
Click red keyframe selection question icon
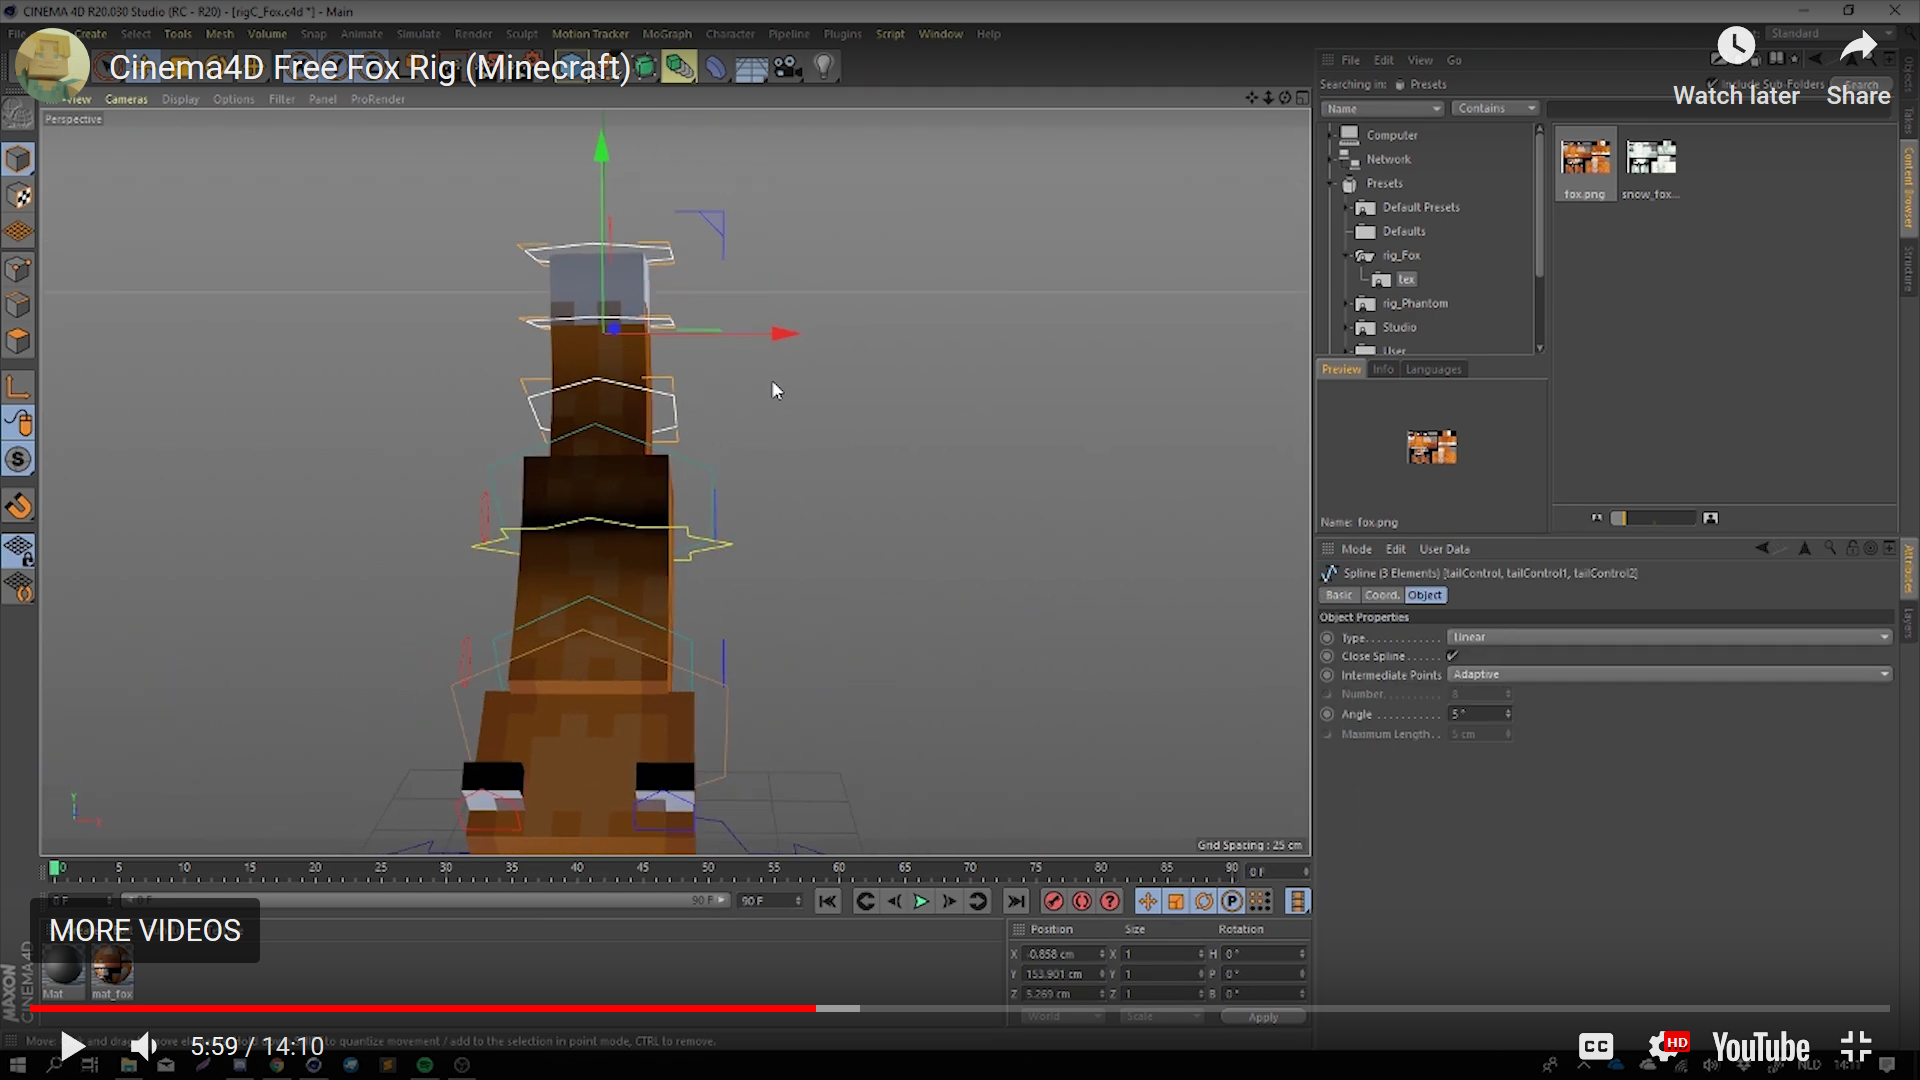point(1110,901)
